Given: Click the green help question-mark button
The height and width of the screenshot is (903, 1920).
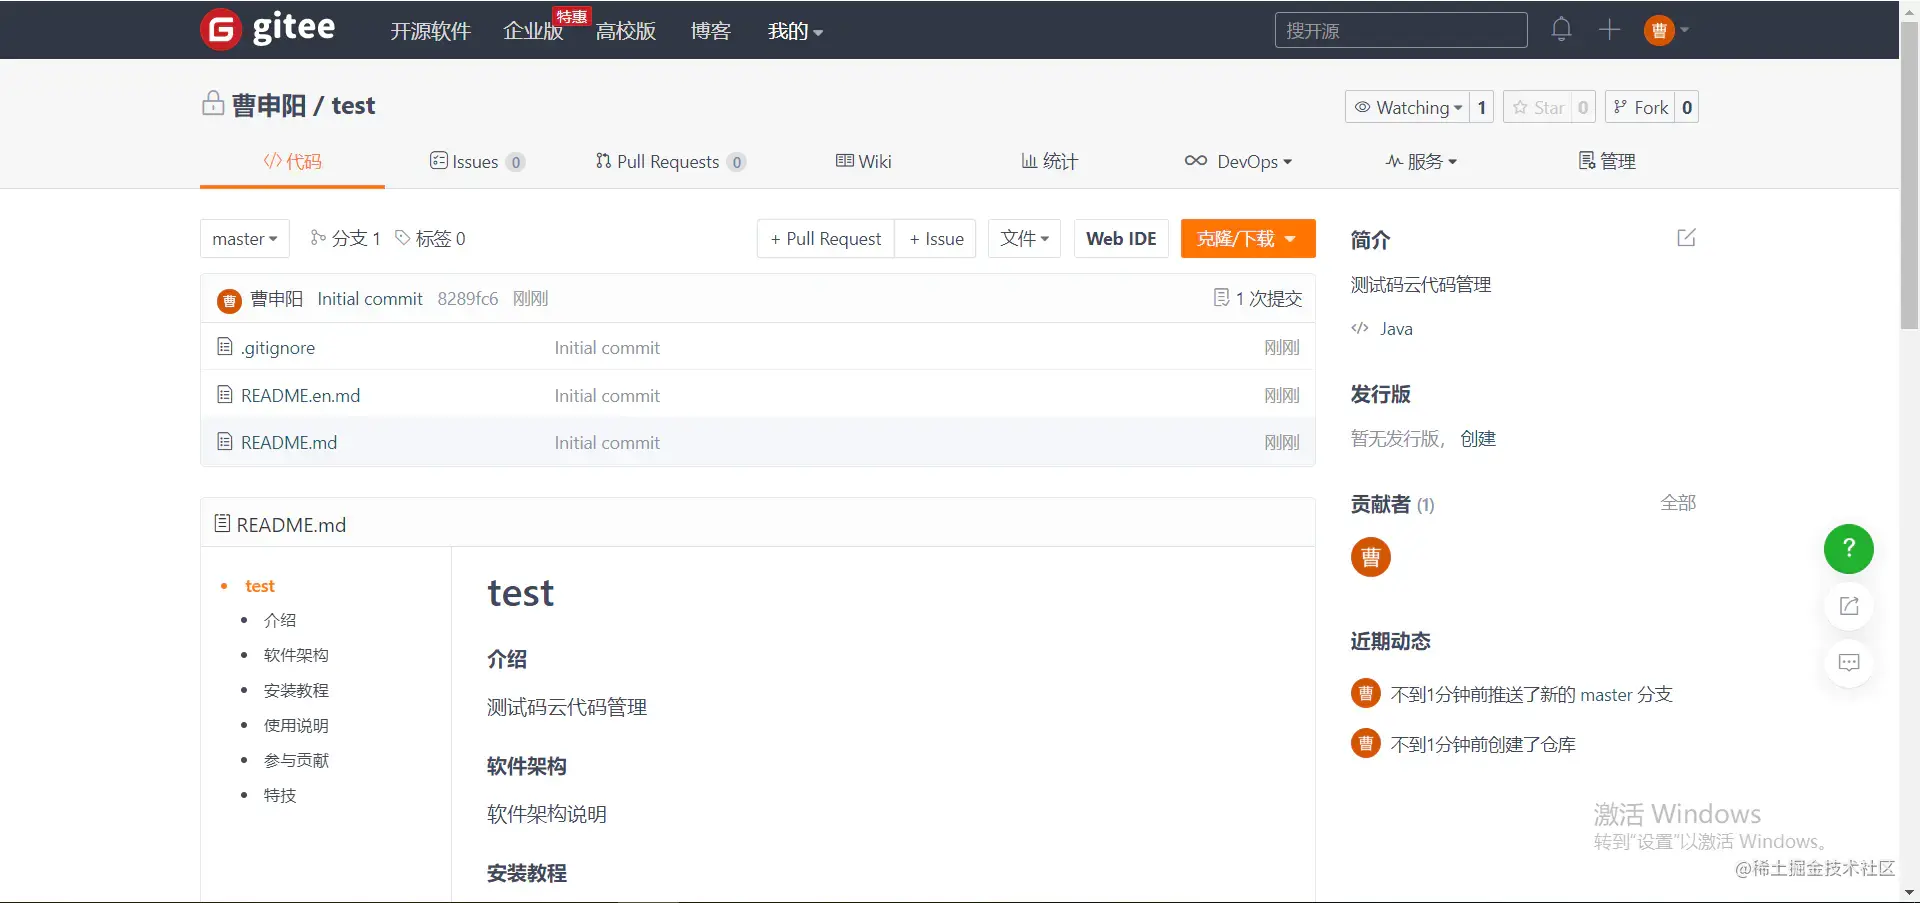Looking at the screenshot, I should [x=1849, y=549].
